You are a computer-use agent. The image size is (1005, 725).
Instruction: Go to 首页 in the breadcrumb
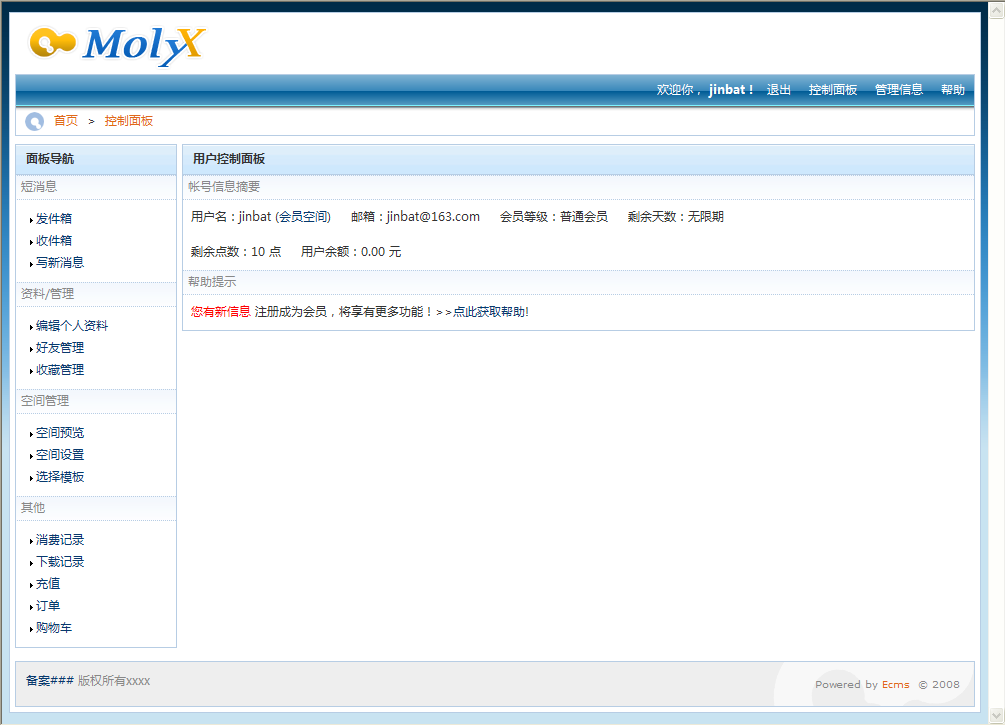[66, 121]
